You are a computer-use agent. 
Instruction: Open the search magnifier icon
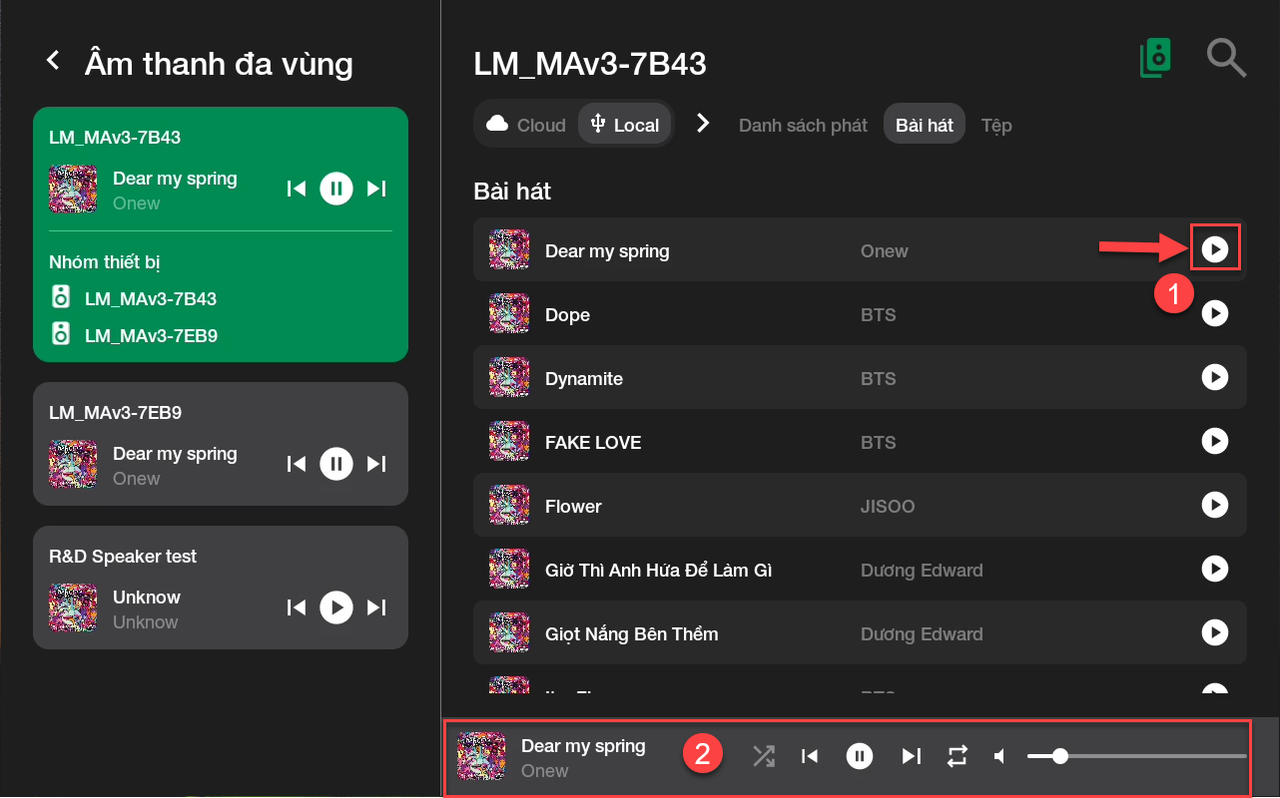[x=1226, y=59]
